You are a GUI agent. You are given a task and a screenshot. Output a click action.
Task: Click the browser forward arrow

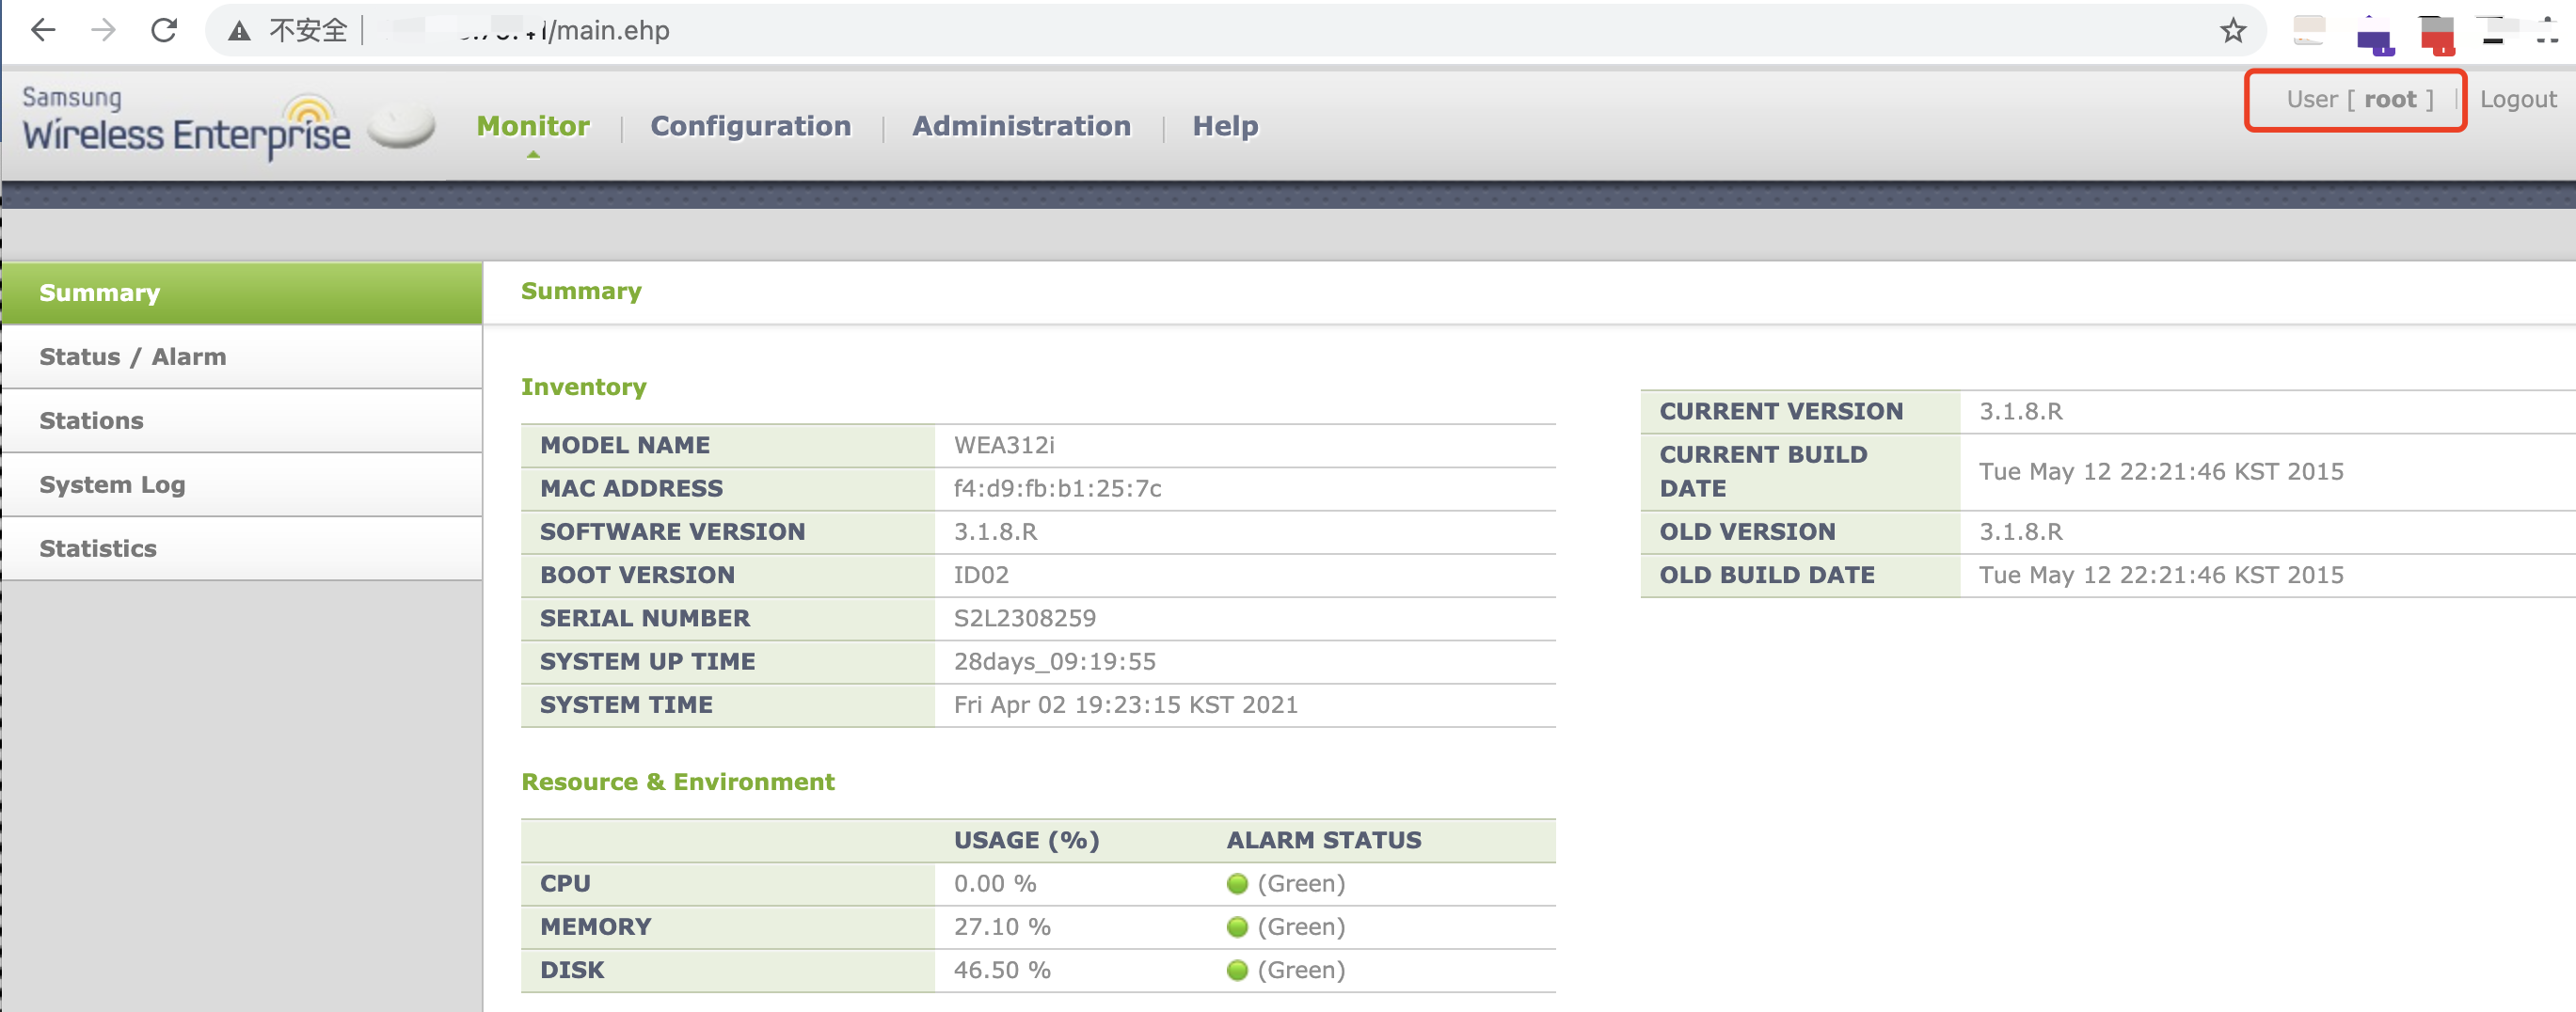103,30
